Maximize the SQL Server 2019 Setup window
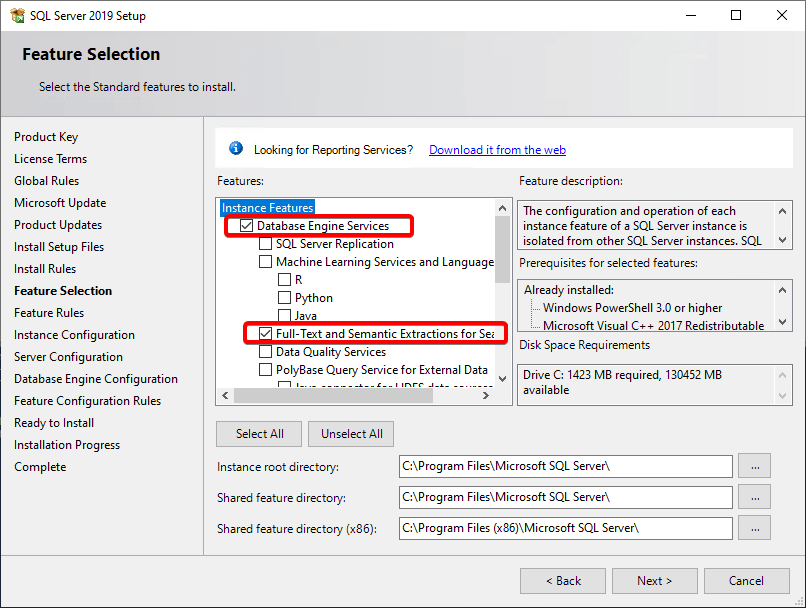This screenshot has width=806, height=608. [736, 15]
